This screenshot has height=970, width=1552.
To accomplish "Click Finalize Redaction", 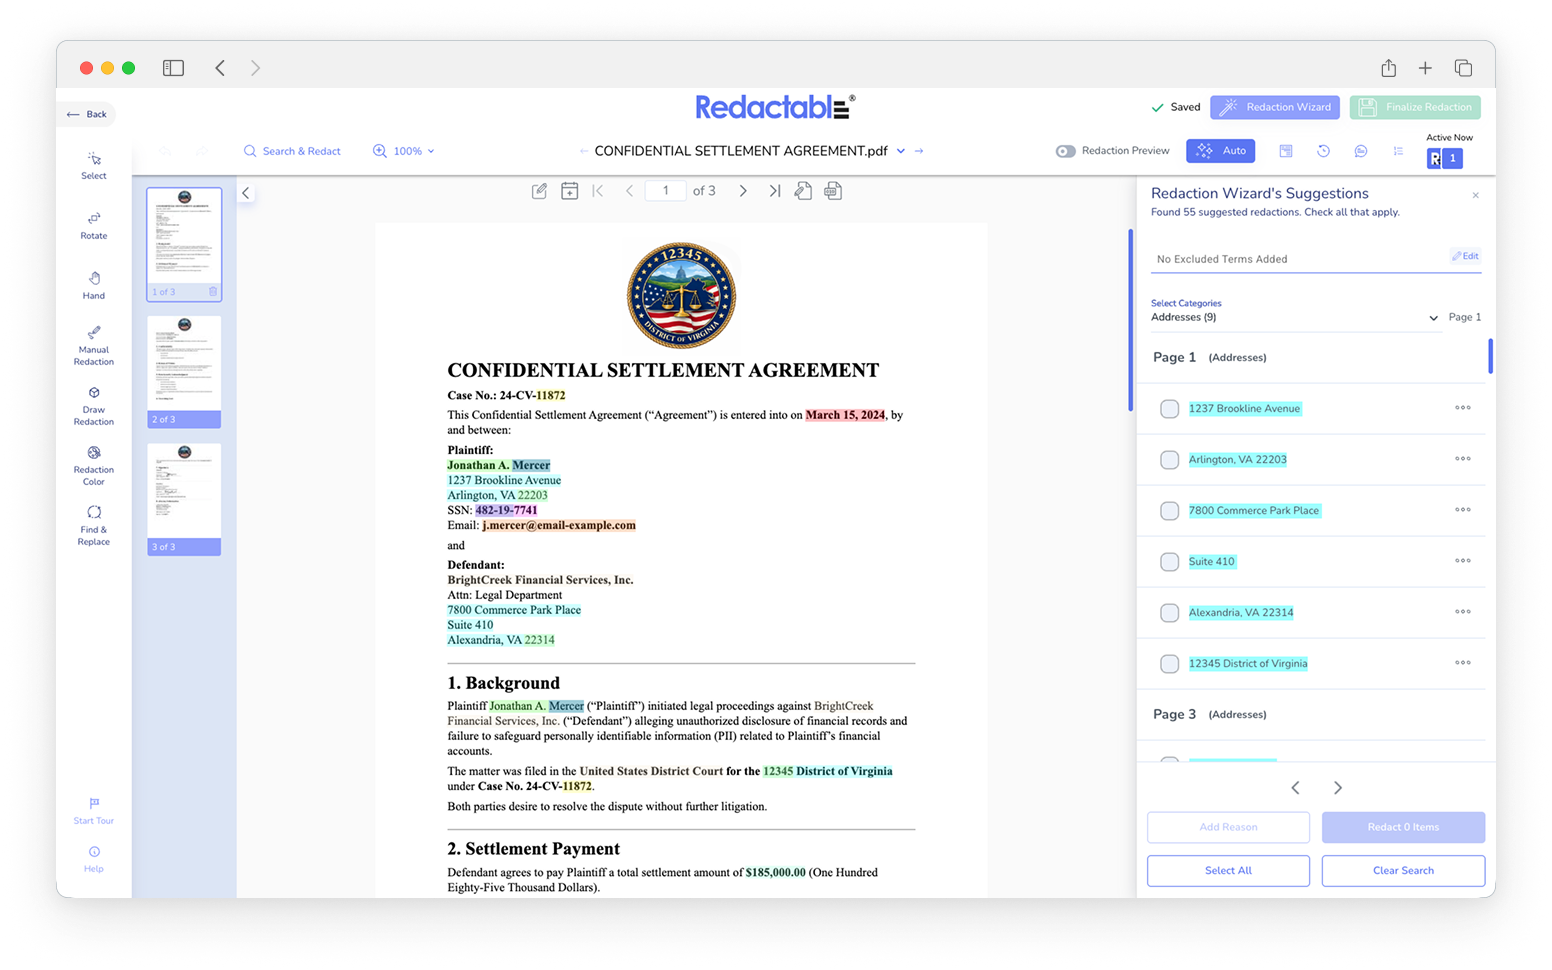I will [x=1415, y=107].
